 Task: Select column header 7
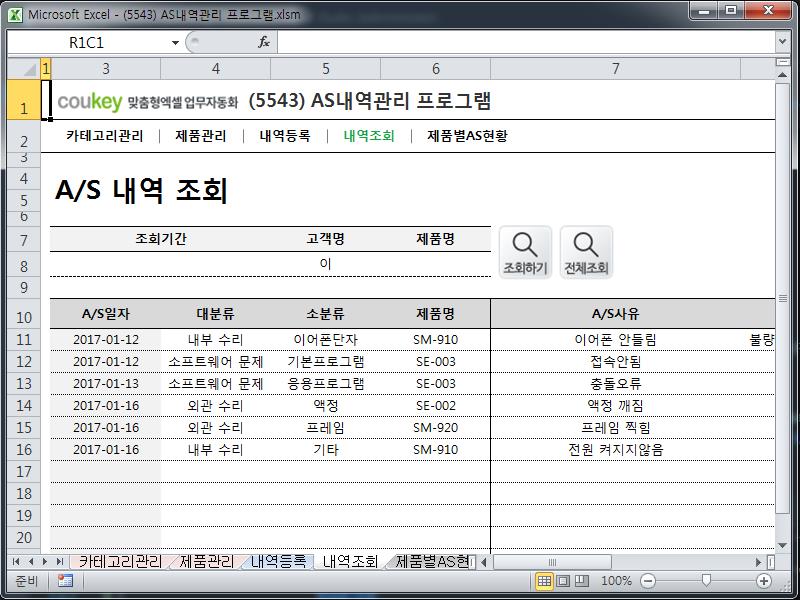615,68
